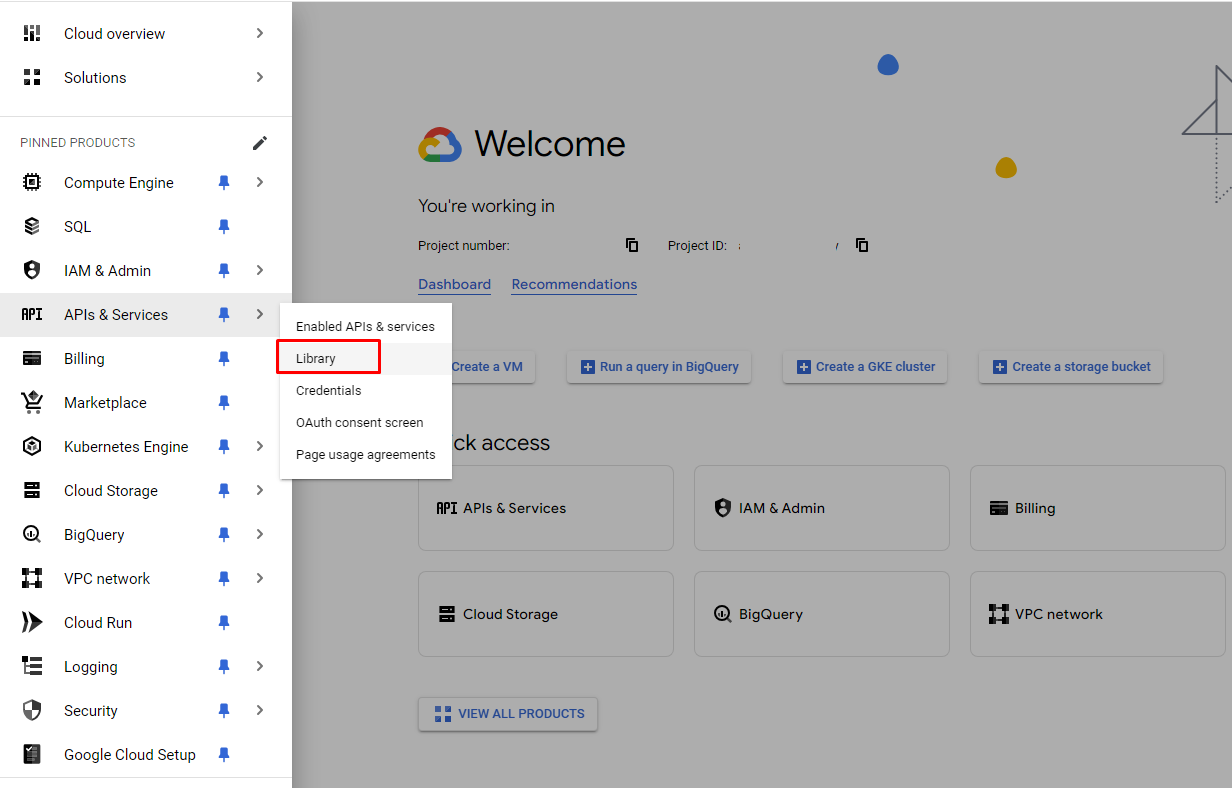Expand the IAM & Admin submenu chevron
Viewport: 1232px width, 788px height.
[260, 270]
